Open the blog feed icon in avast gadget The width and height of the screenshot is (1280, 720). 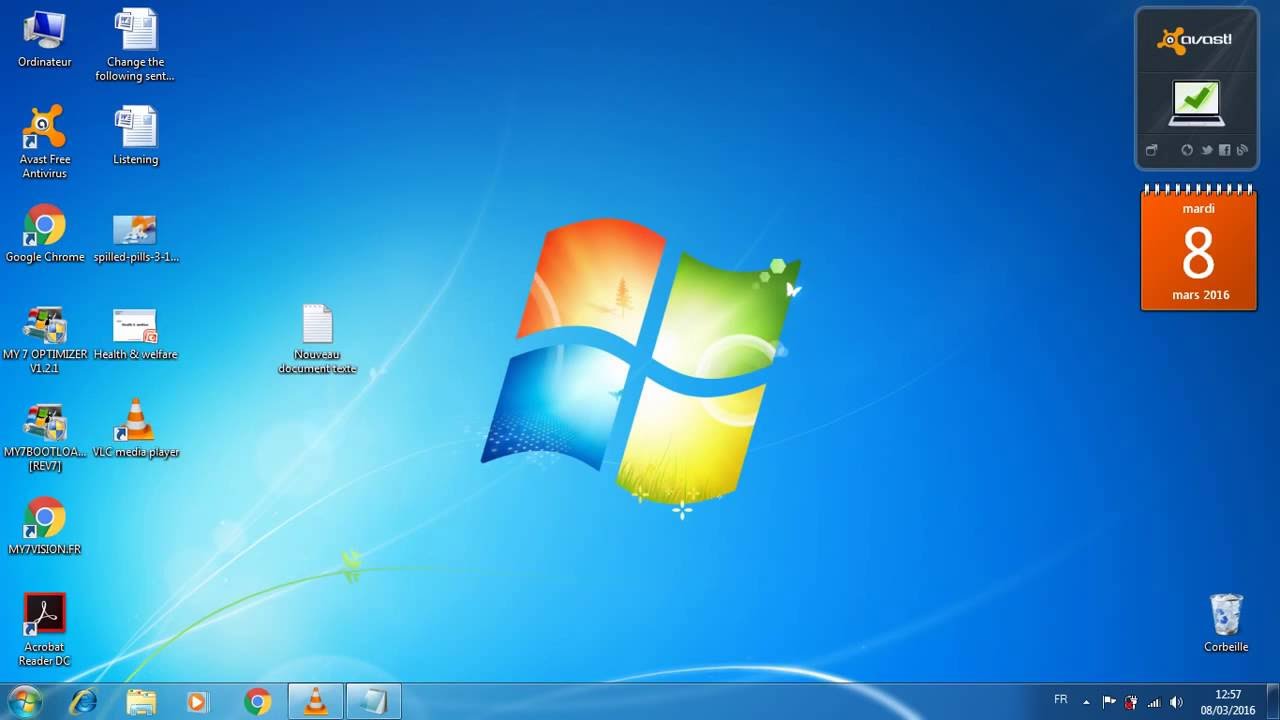tap(1242, 150)
